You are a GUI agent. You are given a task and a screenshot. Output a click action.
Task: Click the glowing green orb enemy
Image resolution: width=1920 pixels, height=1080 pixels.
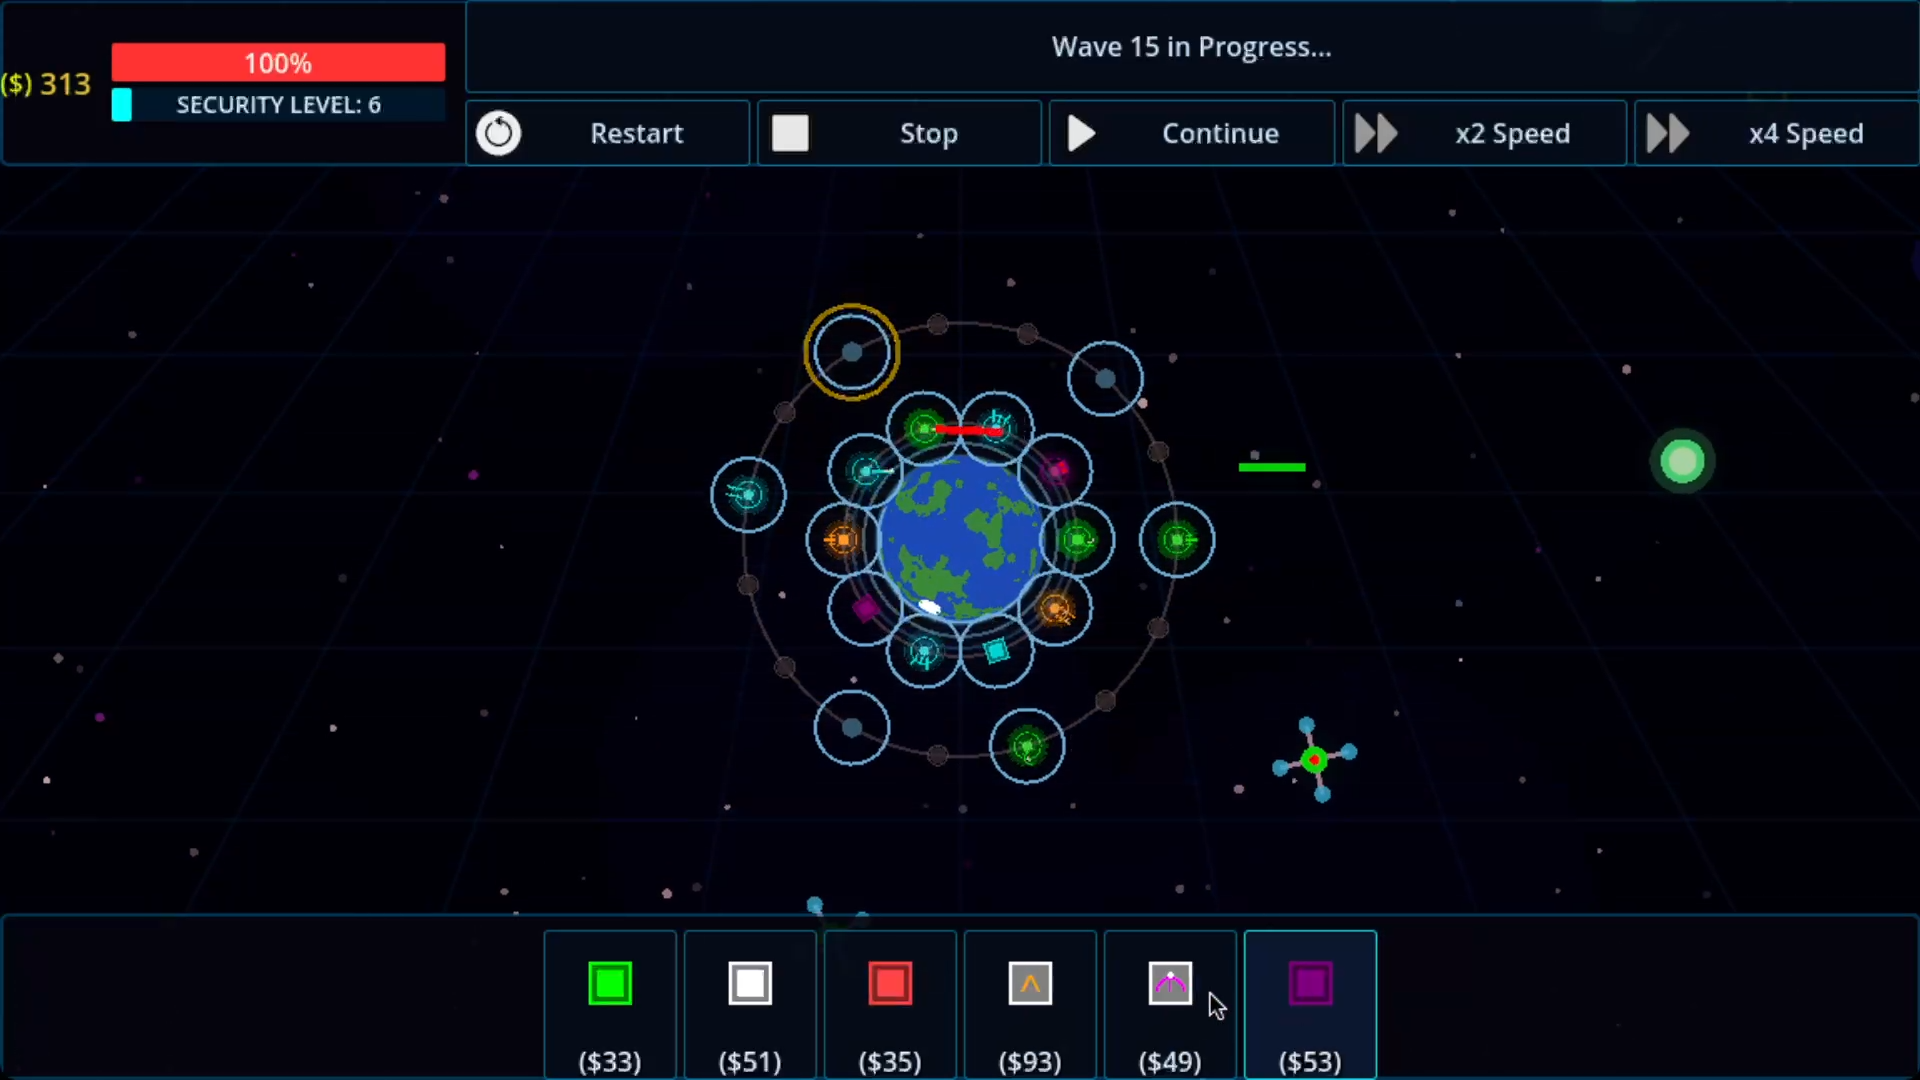[1682, 461]
